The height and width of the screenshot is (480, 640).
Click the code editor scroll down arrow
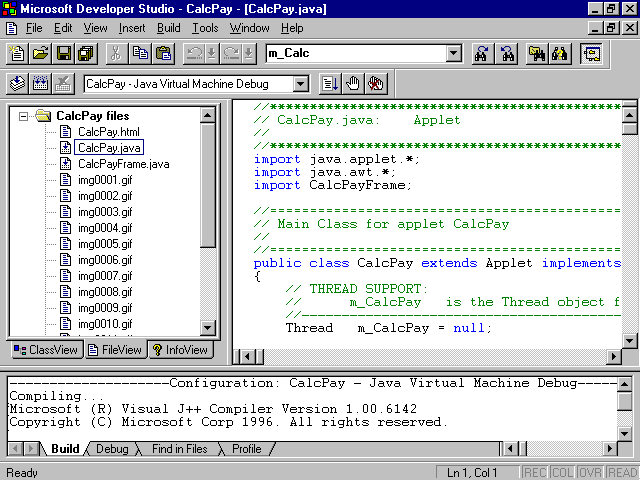point(629,340)
